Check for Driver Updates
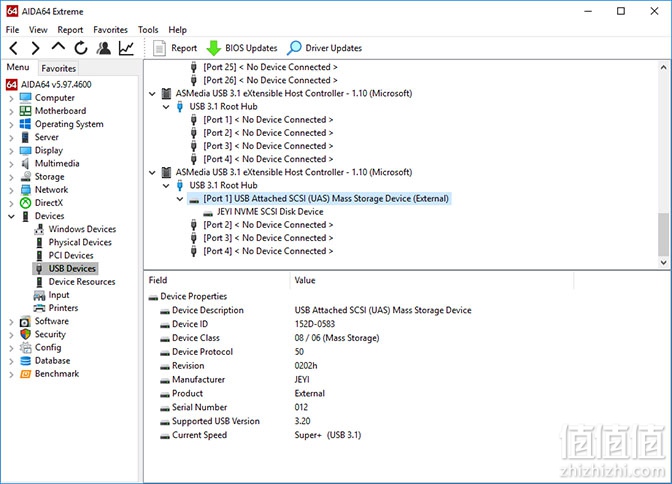This screenshot has width=672, height=484. pos(324,48)
